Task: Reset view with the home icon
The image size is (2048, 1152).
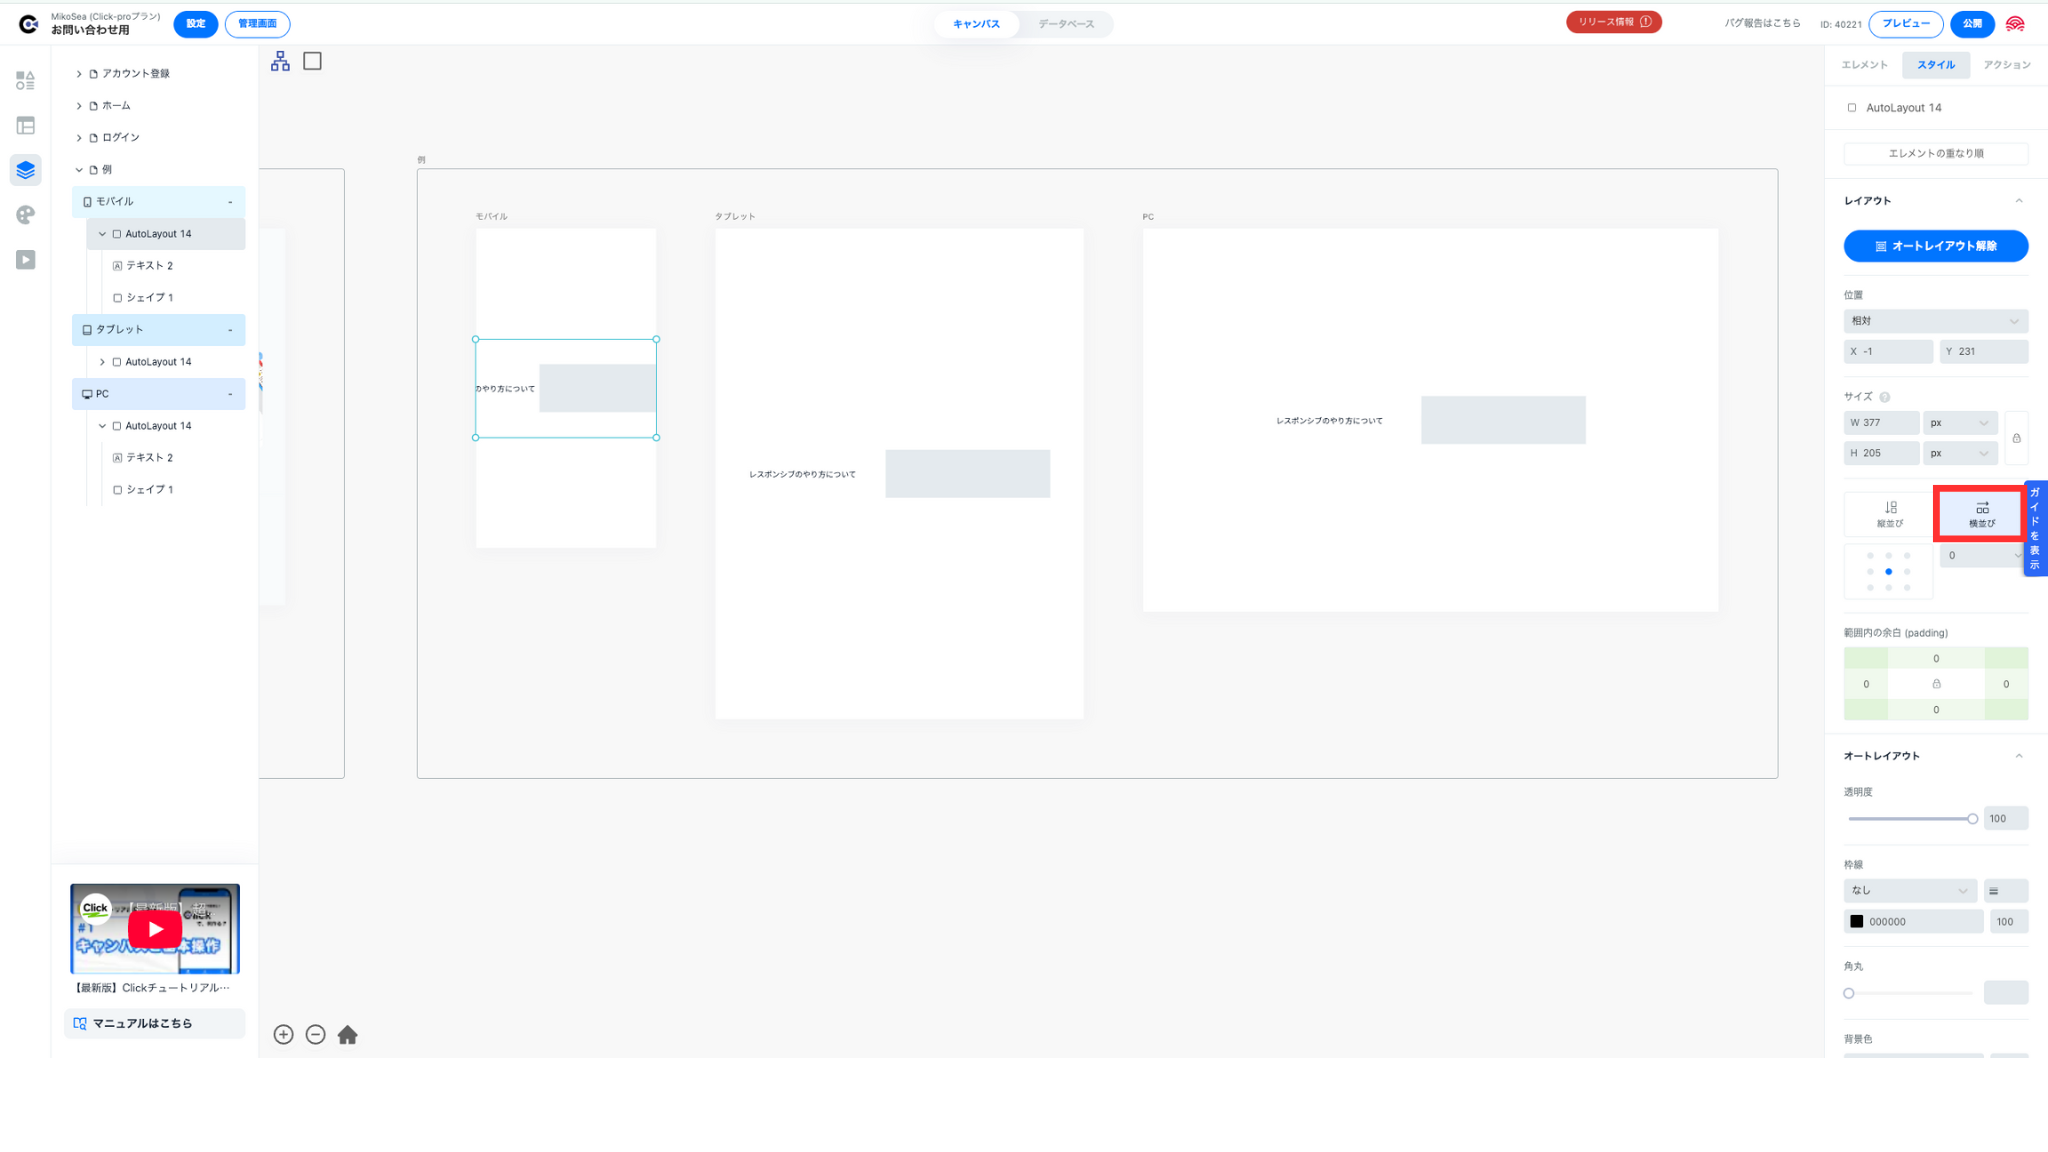Action: [x=348, y=1035]
